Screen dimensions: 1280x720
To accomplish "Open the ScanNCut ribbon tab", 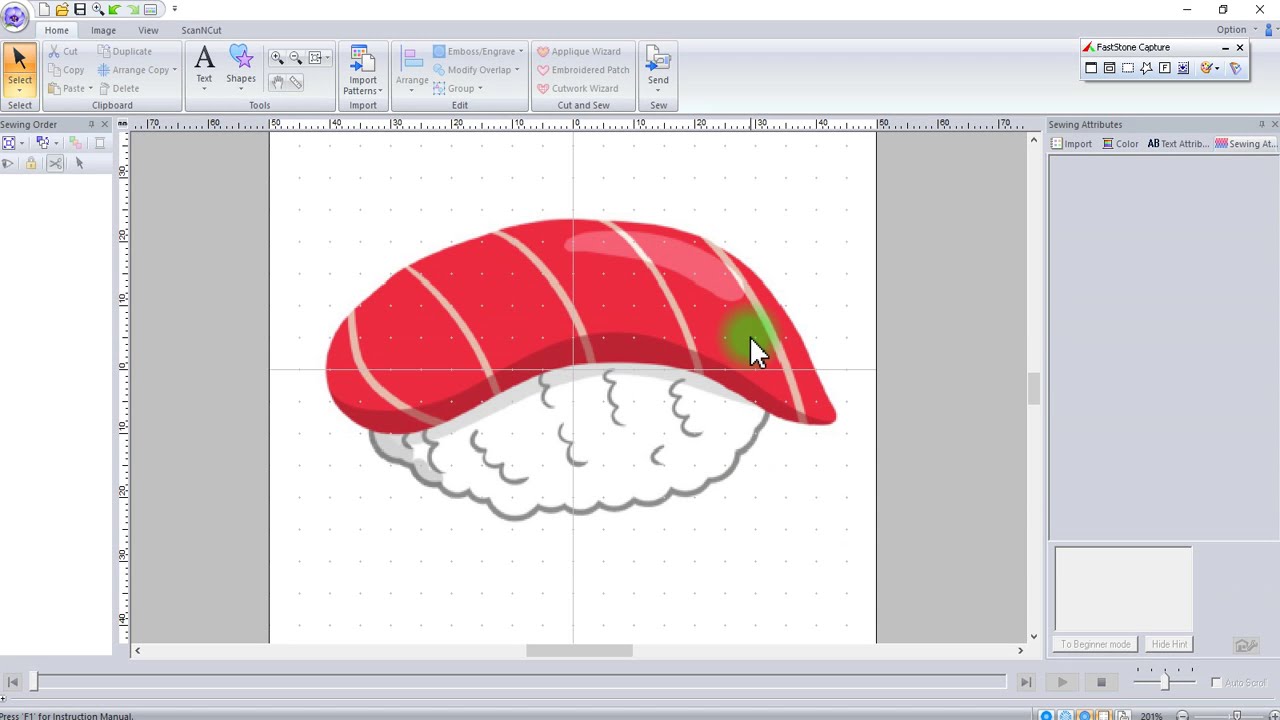I will (201, 30).
